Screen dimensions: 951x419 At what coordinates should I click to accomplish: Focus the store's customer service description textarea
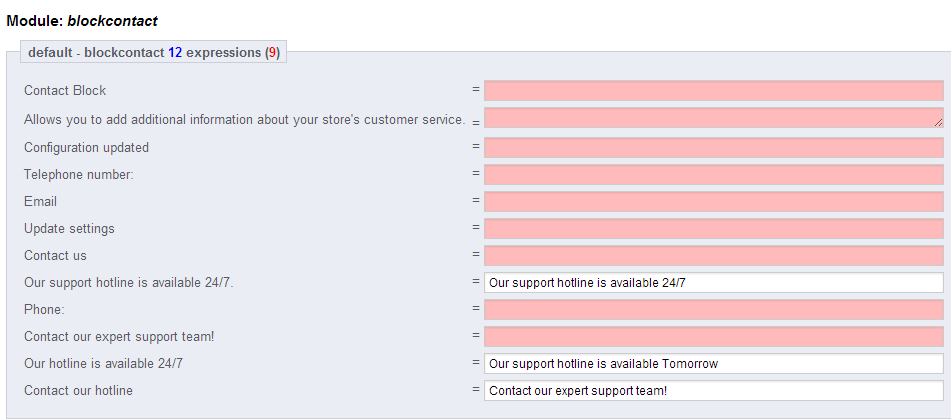coord(713,118)
